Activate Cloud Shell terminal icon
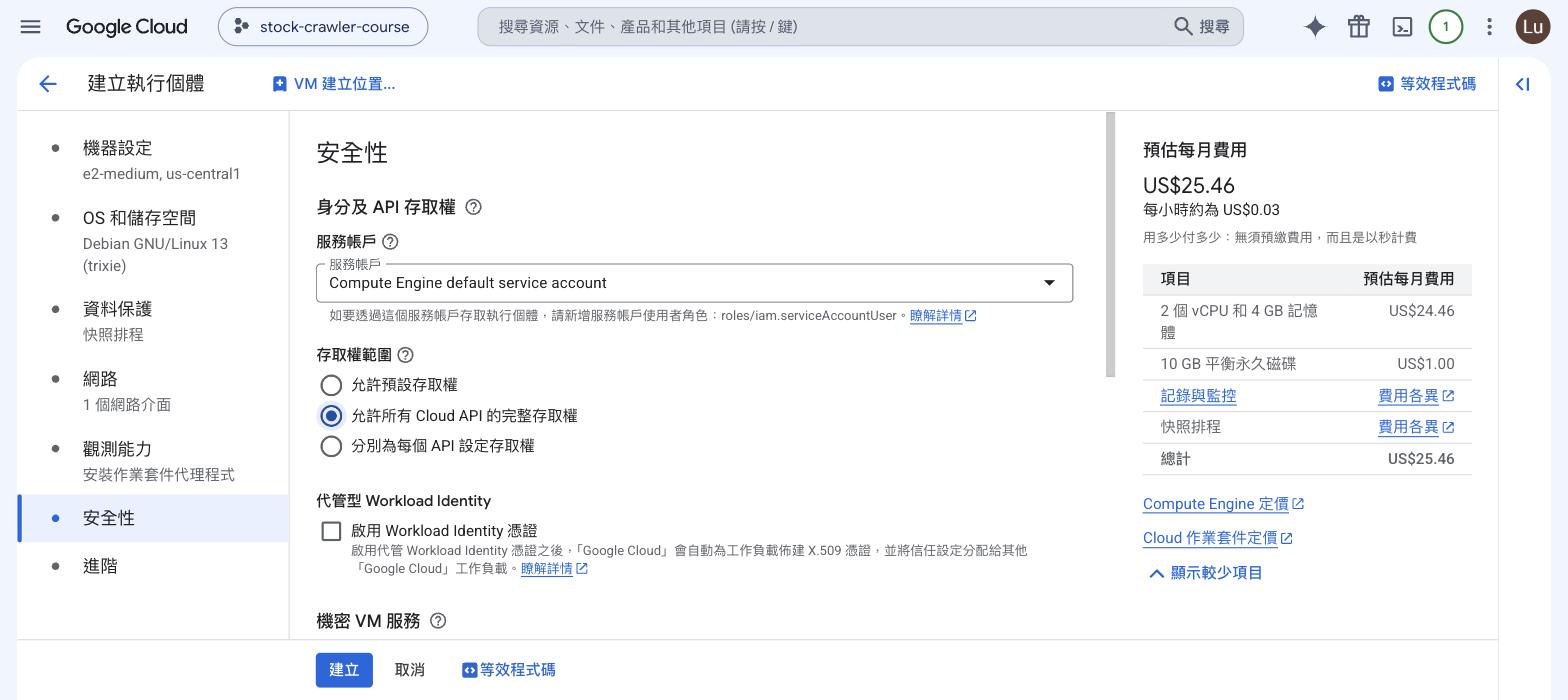The width and height of the screenshot is (1568, 700). click(x=1402, y=27)
